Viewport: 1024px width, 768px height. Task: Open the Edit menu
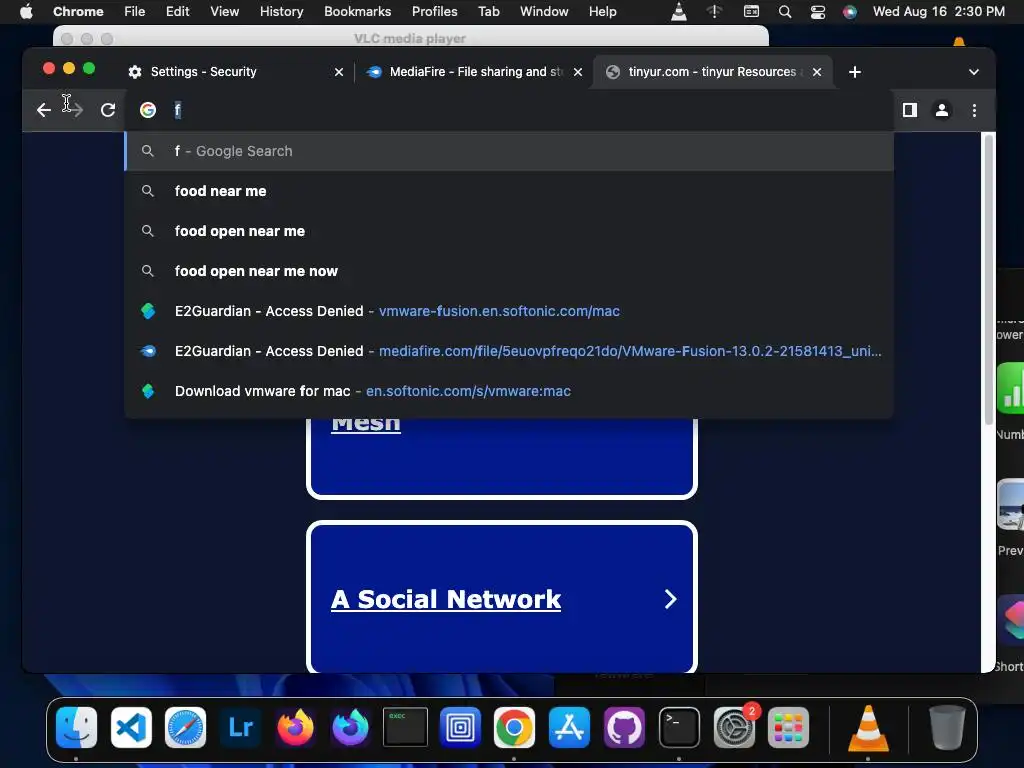(177, 11)
